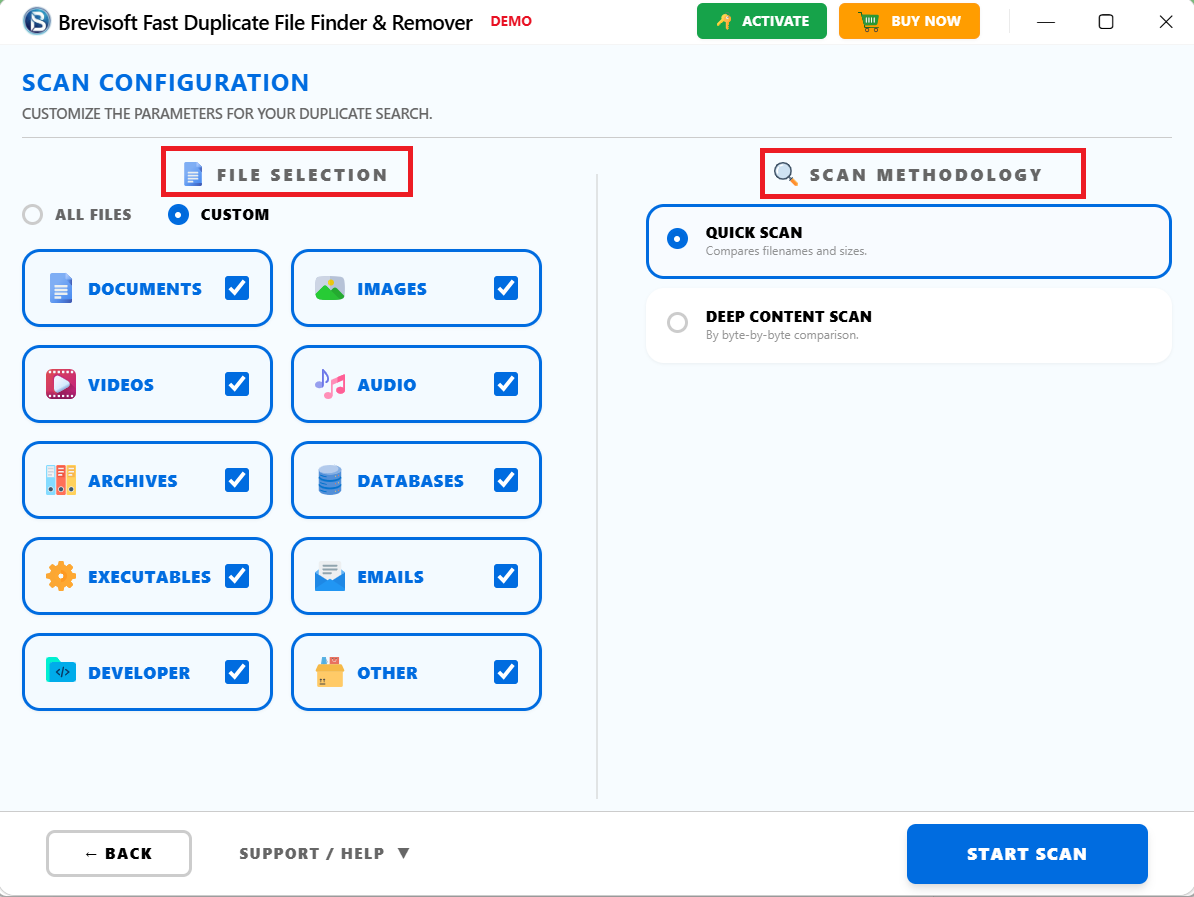Click the Audio music note icon

pyautogui.click(x=330, y=384)
